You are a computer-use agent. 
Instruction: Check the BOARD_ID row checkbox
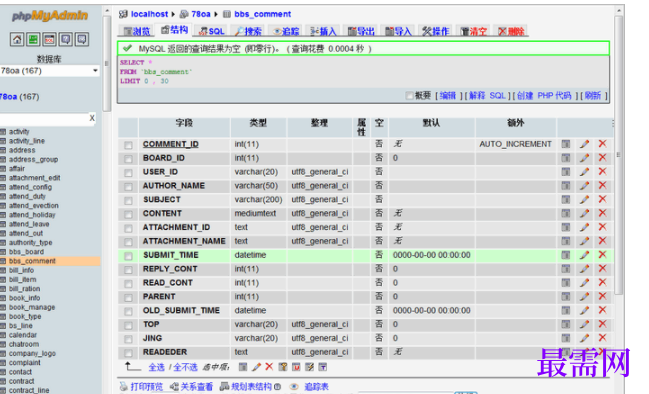(x=128, y=159)
